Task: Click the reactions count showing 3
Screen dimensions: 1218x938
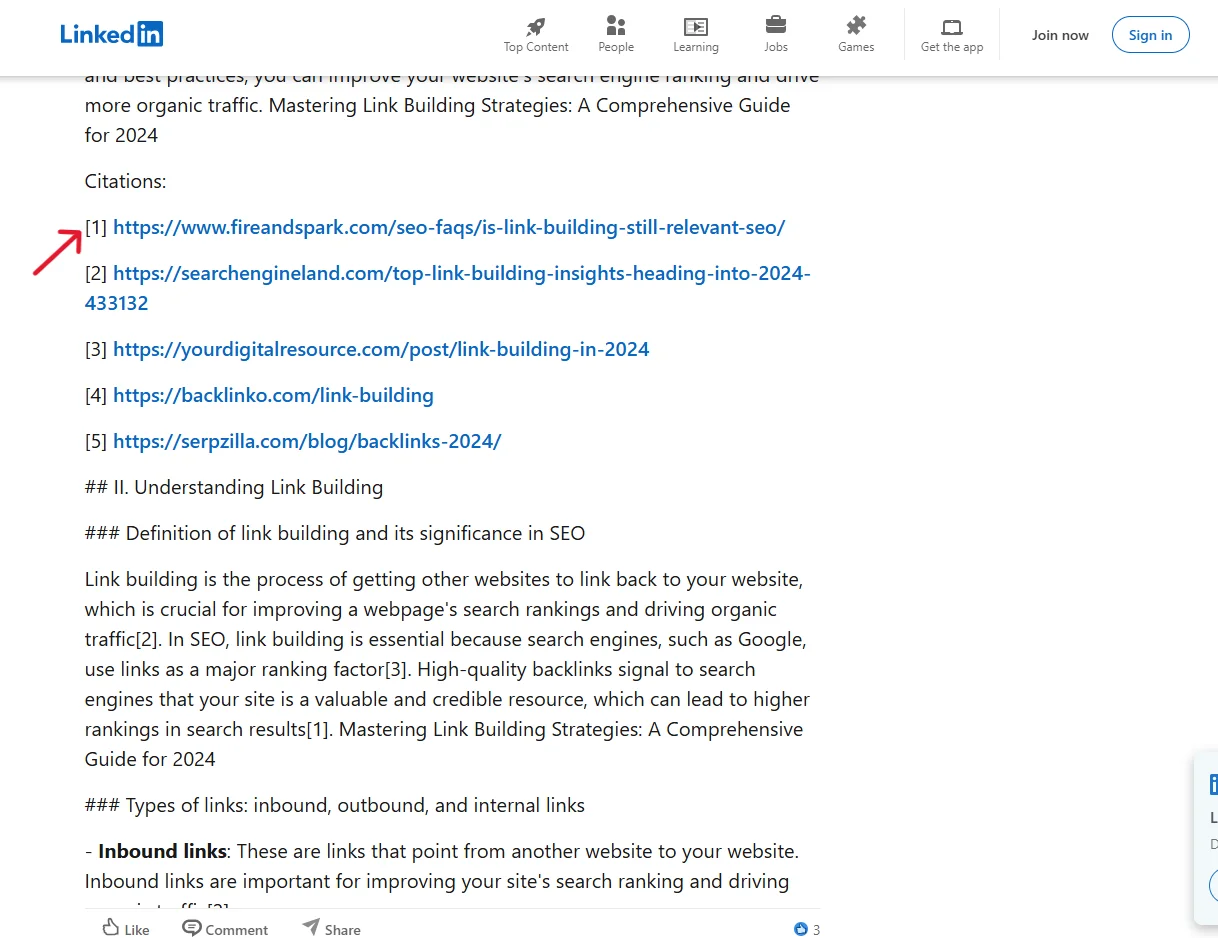Action: (818, 929)
